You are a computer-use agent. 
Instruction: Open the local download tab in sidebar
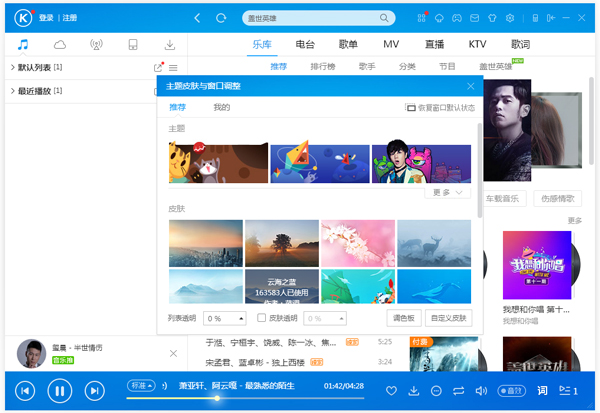click(170, 45)
